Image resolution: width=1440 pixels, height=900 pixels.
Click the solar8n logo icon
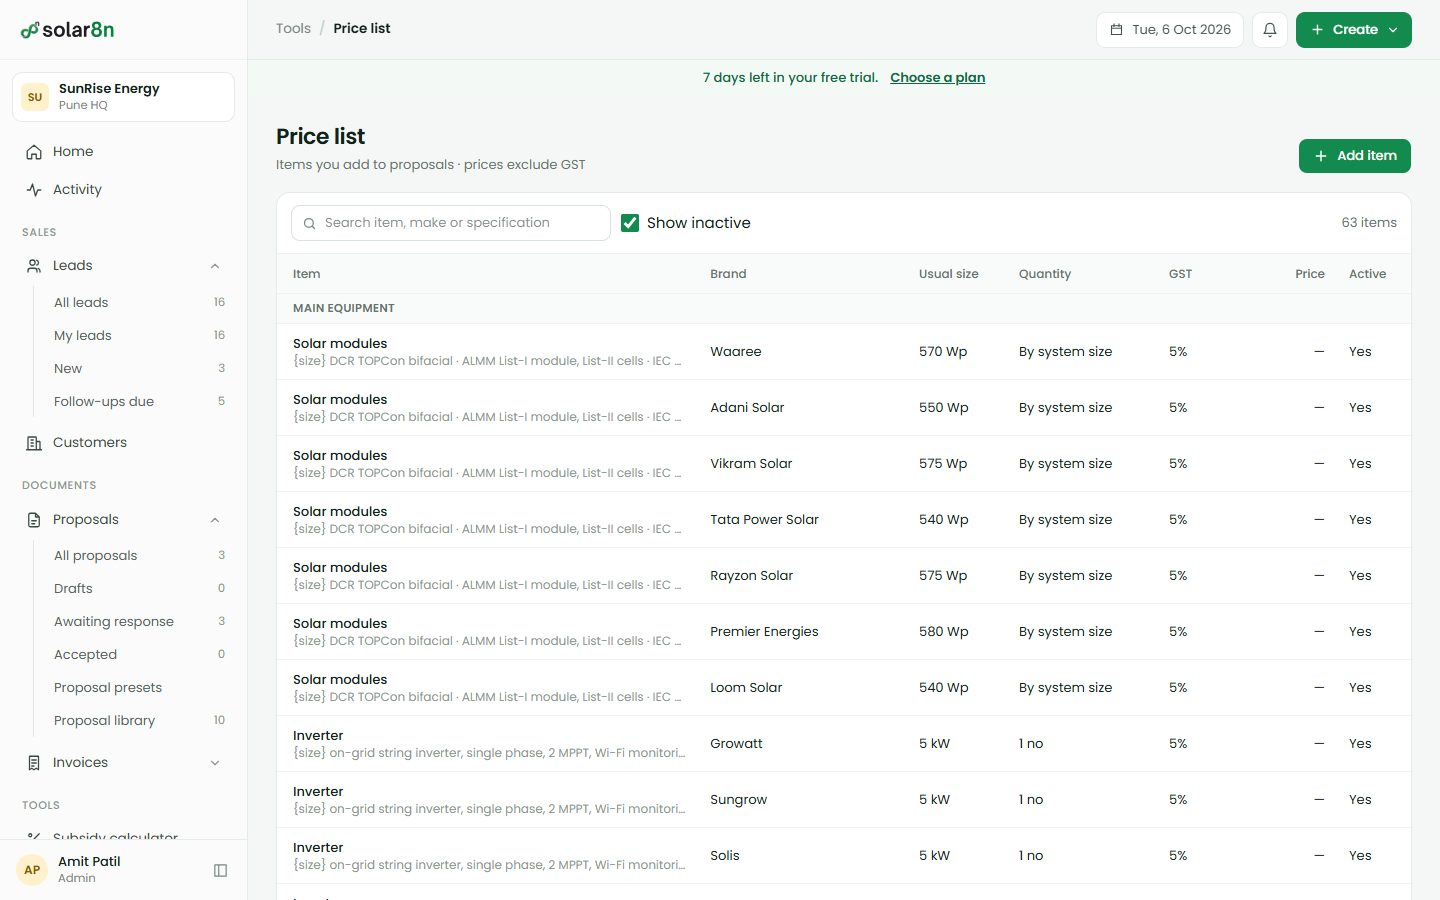(x=30, y=30)
